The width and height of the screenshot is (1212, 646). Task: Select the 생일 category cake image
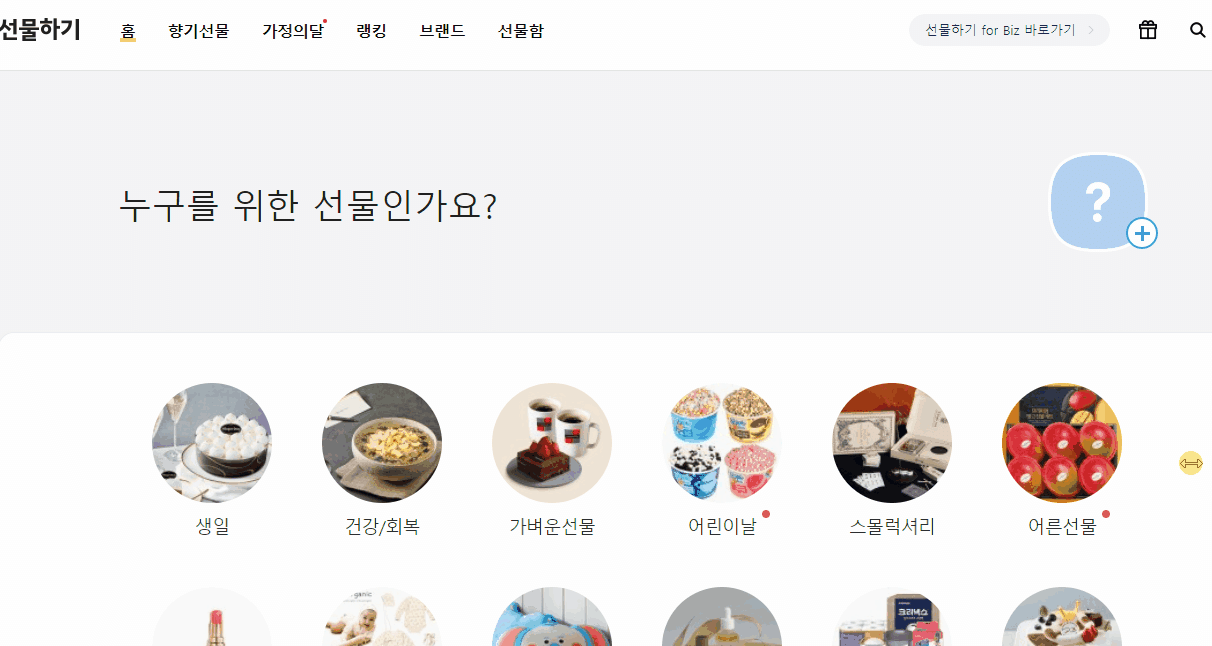pos(212,443)
